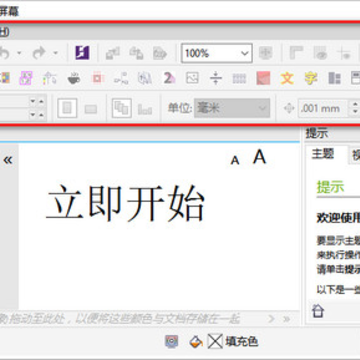Click the fill bucket icon
Image resolution: width=360 pixels, height=360 pixels.
tap(196, 341)
